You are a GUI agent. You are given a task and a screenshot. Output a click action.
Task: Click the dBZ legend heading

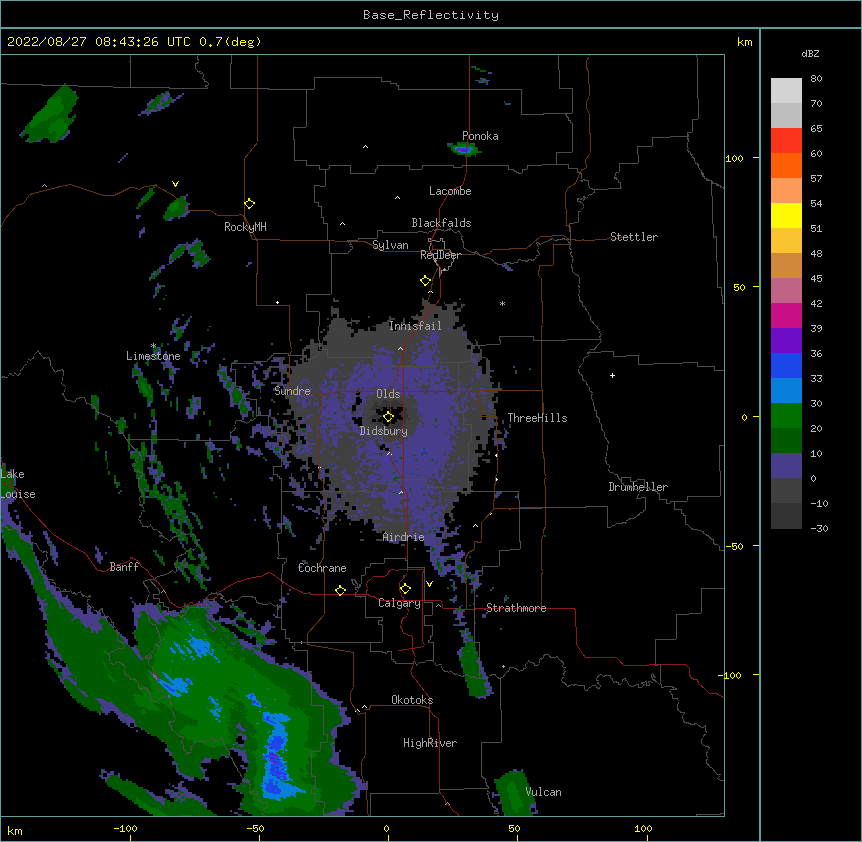pos(810,53)
